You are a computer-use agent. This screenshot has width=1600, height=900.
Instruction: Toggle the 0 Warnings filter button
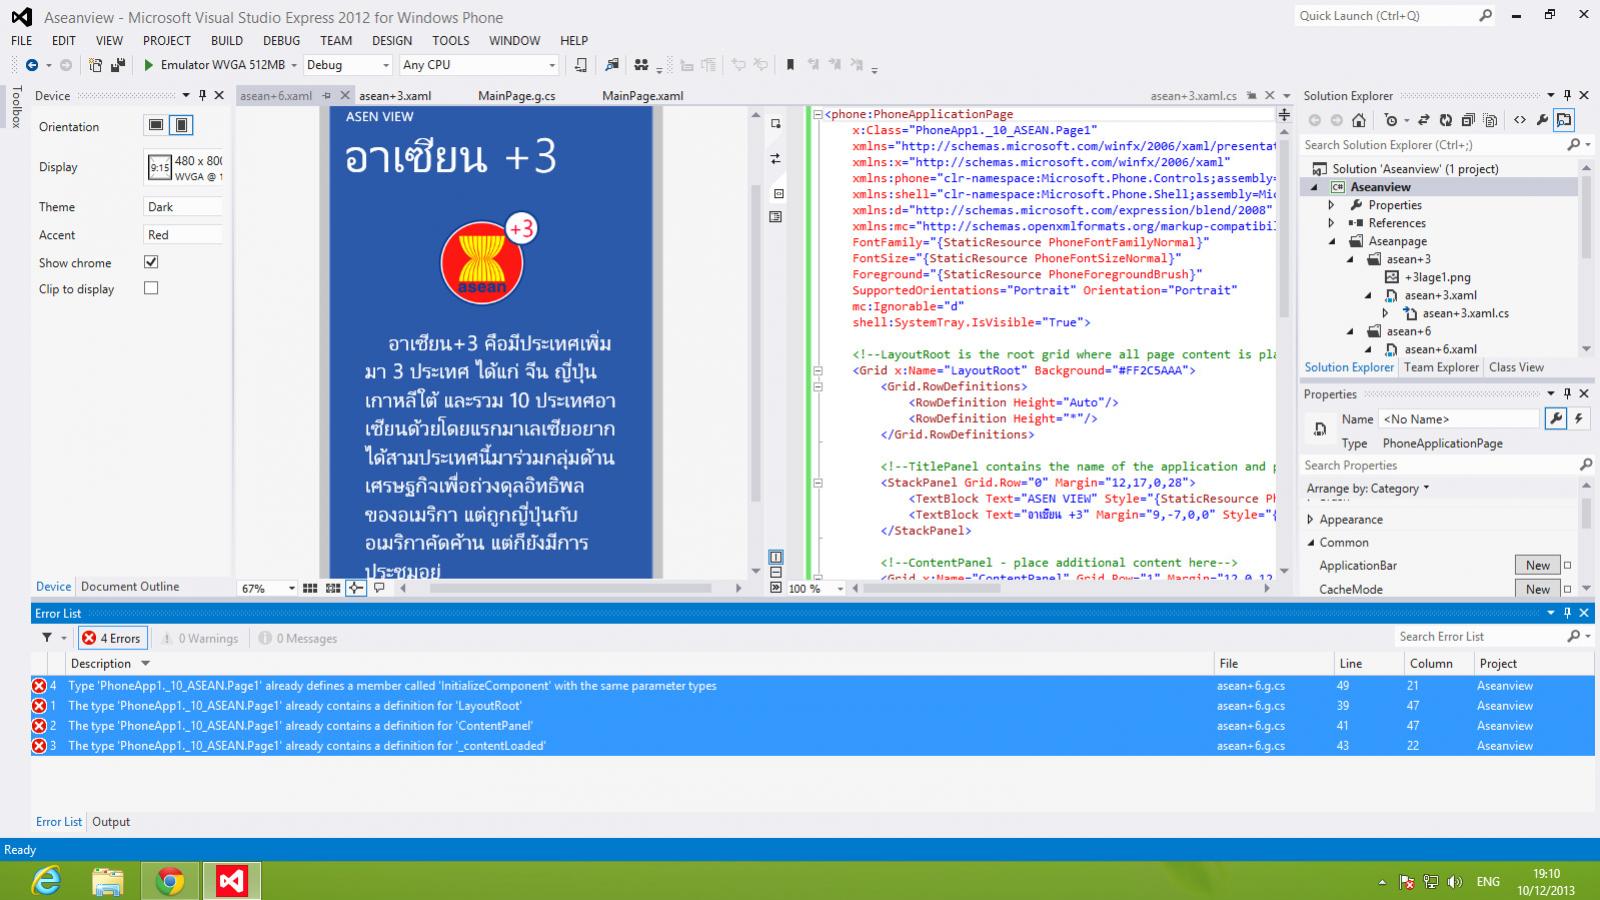coord(201,638)
